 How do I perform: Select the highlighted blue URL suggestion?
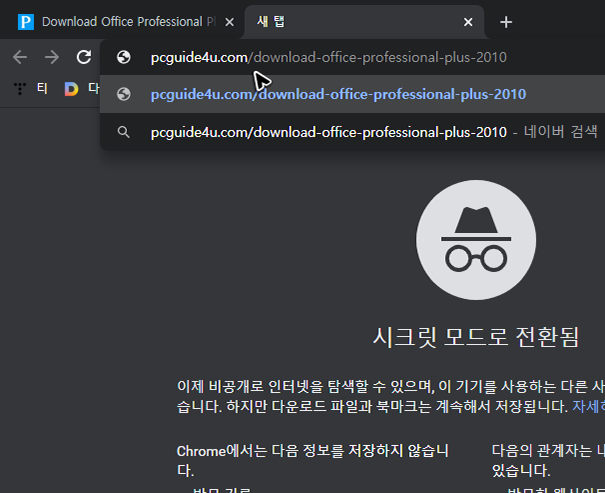click(352, 95)
